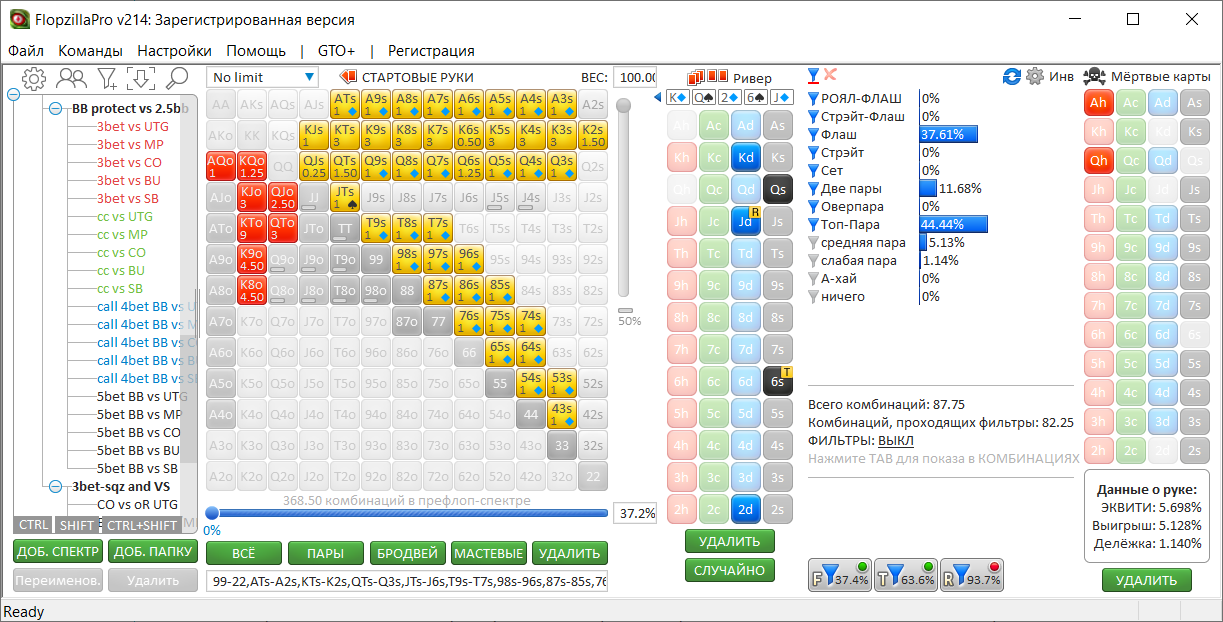This screenshot has height=622, width=1223.
Task: Toggle the Qh dead card
Action: click(1099, 161)
